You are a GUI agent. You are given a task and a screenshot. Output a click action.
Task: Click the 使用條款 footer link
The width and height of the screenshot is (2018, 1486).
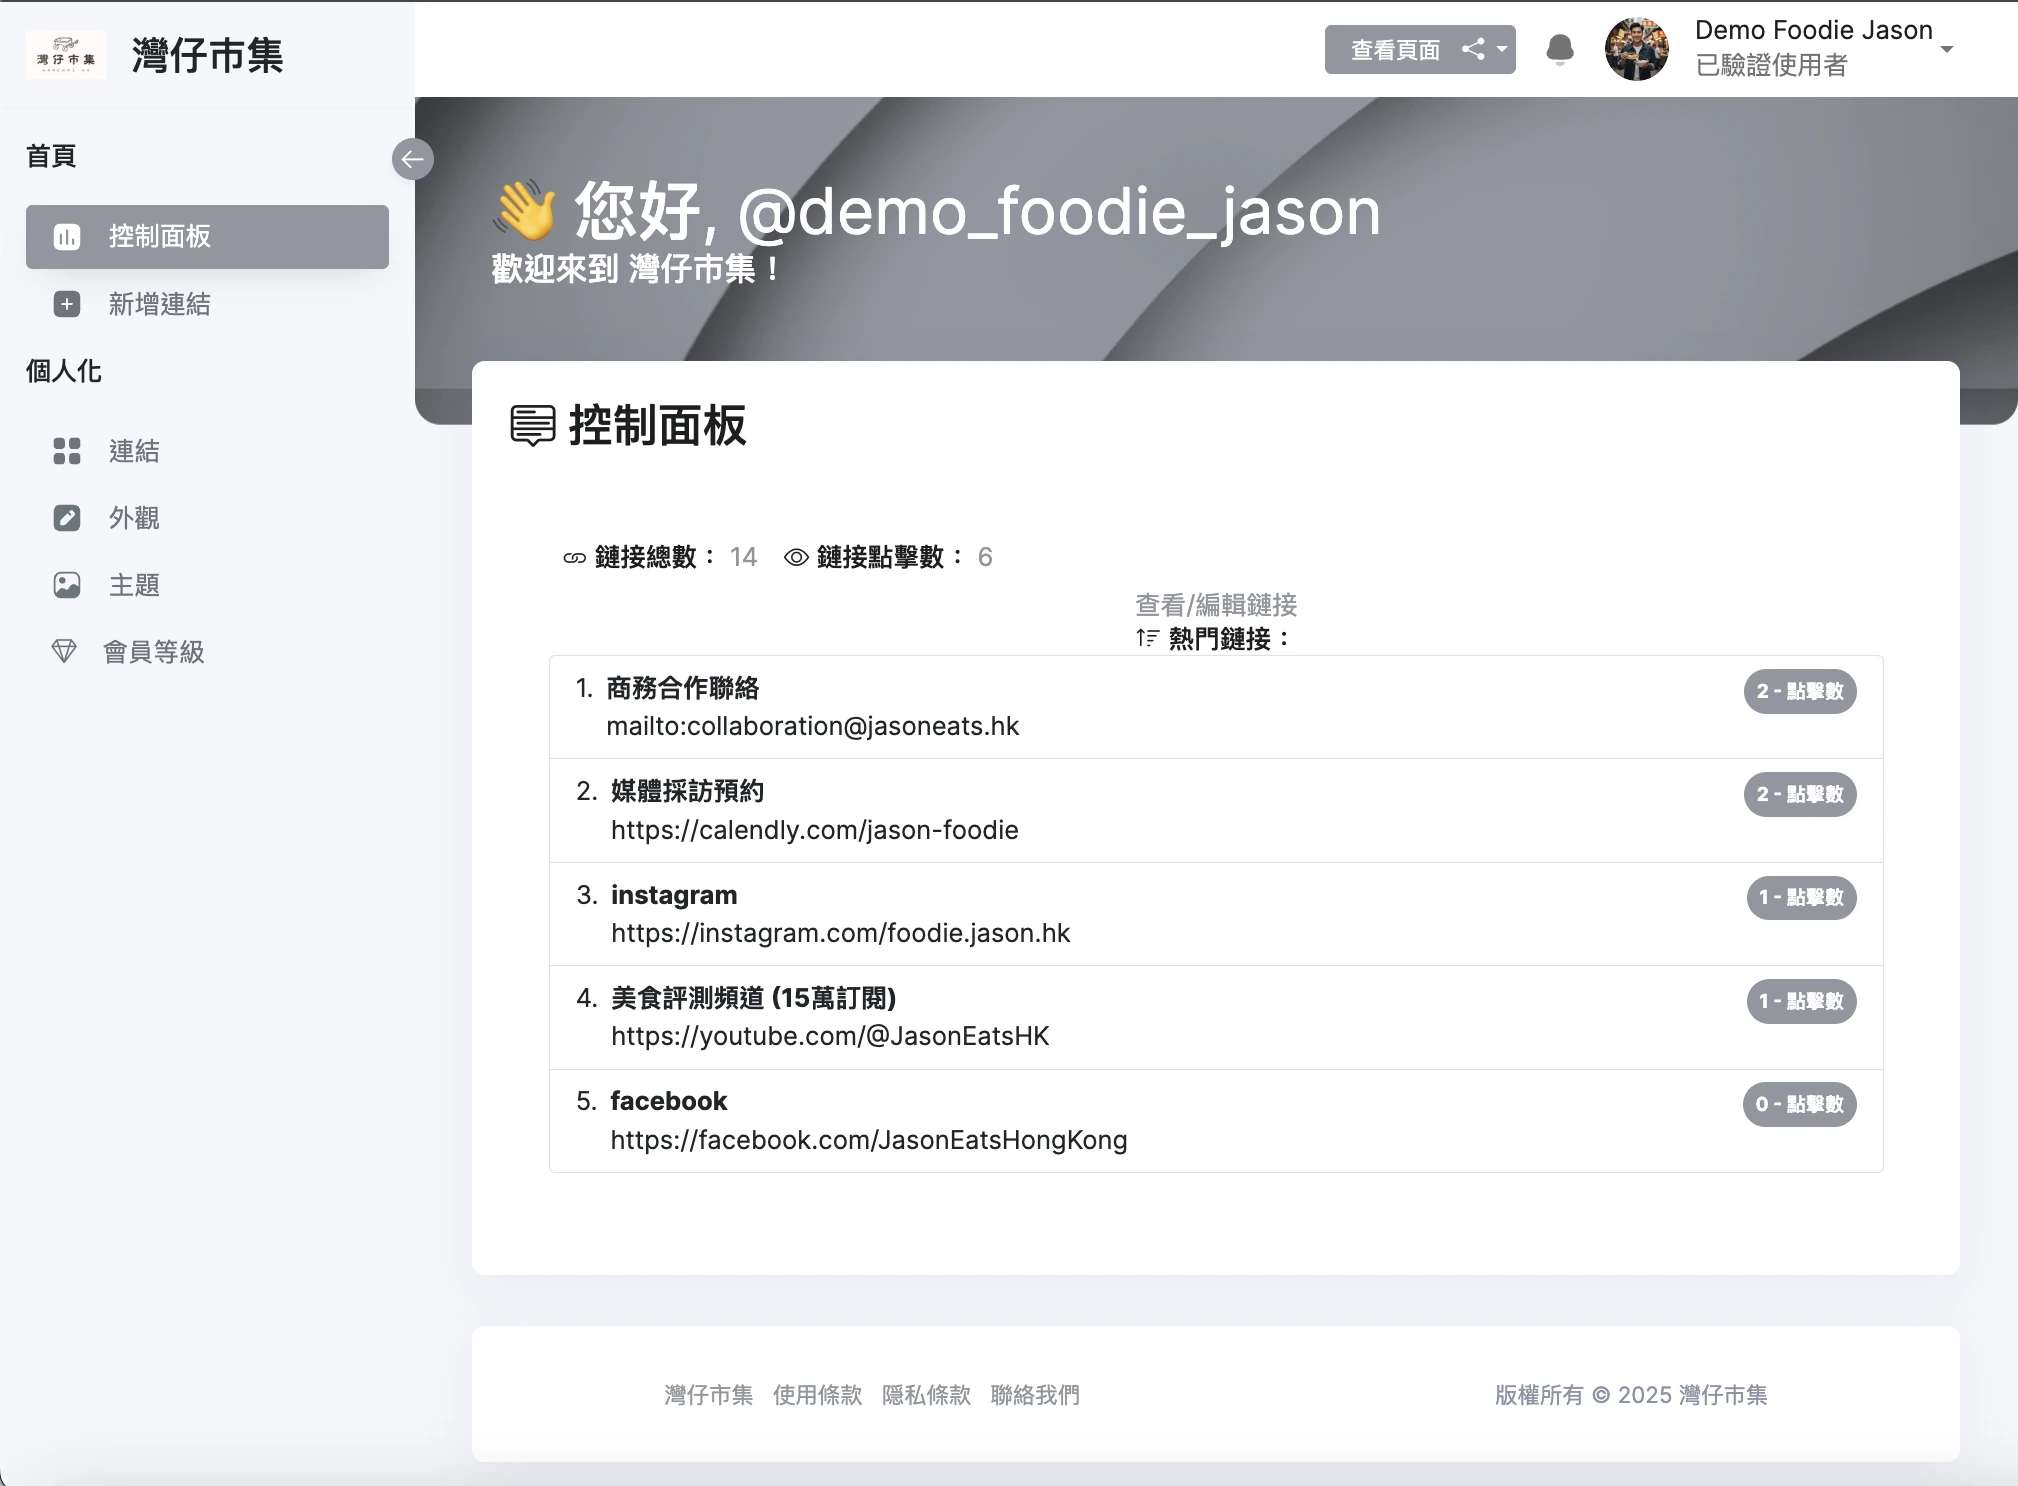pos(817,1395)
